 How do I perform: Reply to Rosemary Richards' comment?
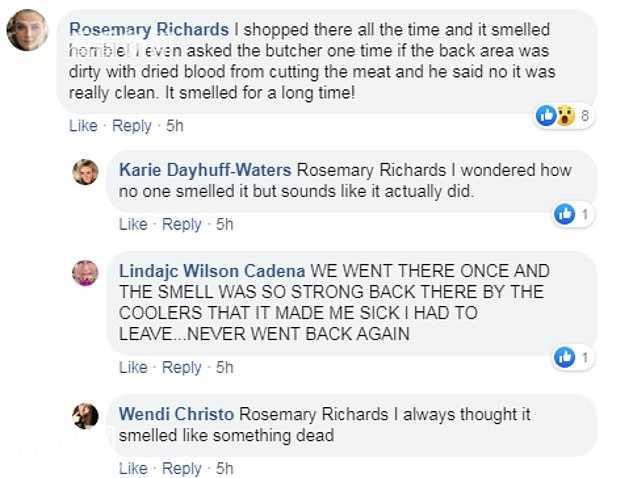[132, 126]
